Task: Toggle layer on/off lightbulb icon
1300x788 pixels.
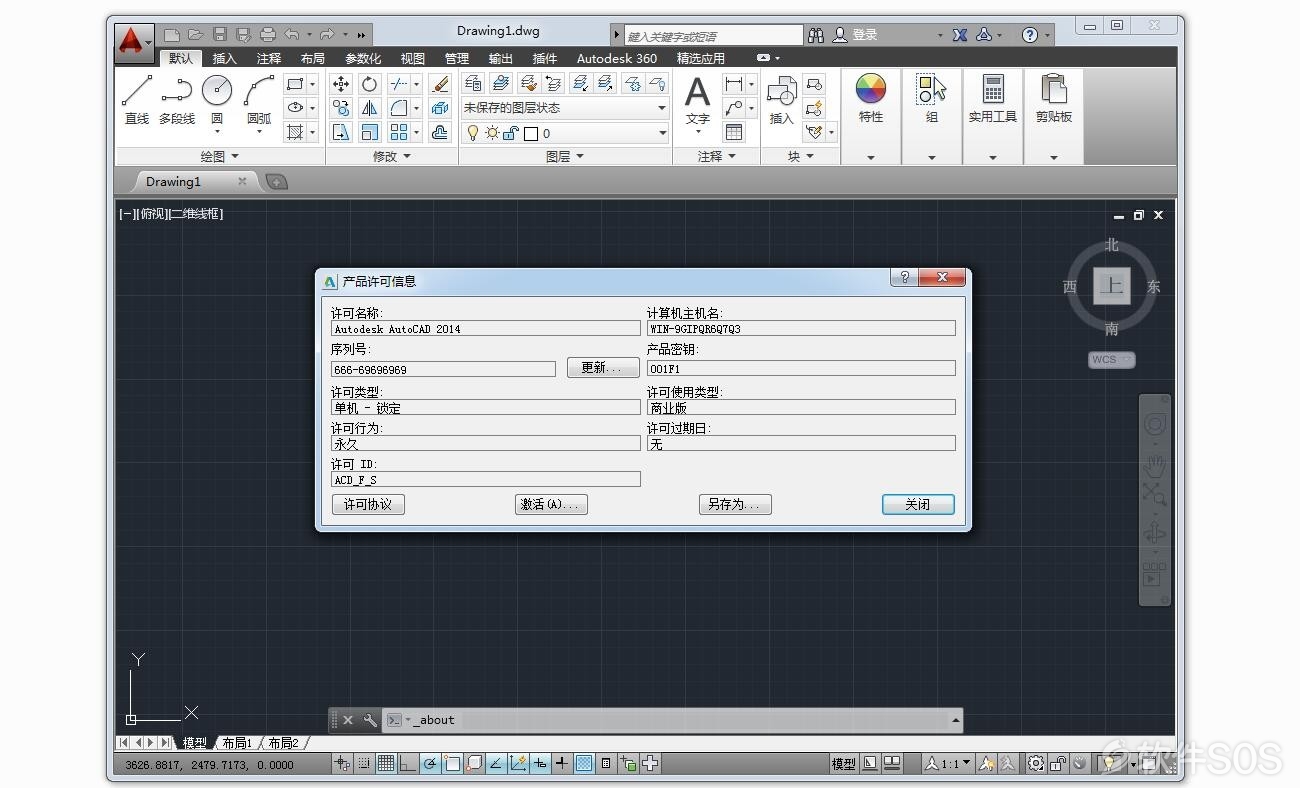Action: click(473, 133)
